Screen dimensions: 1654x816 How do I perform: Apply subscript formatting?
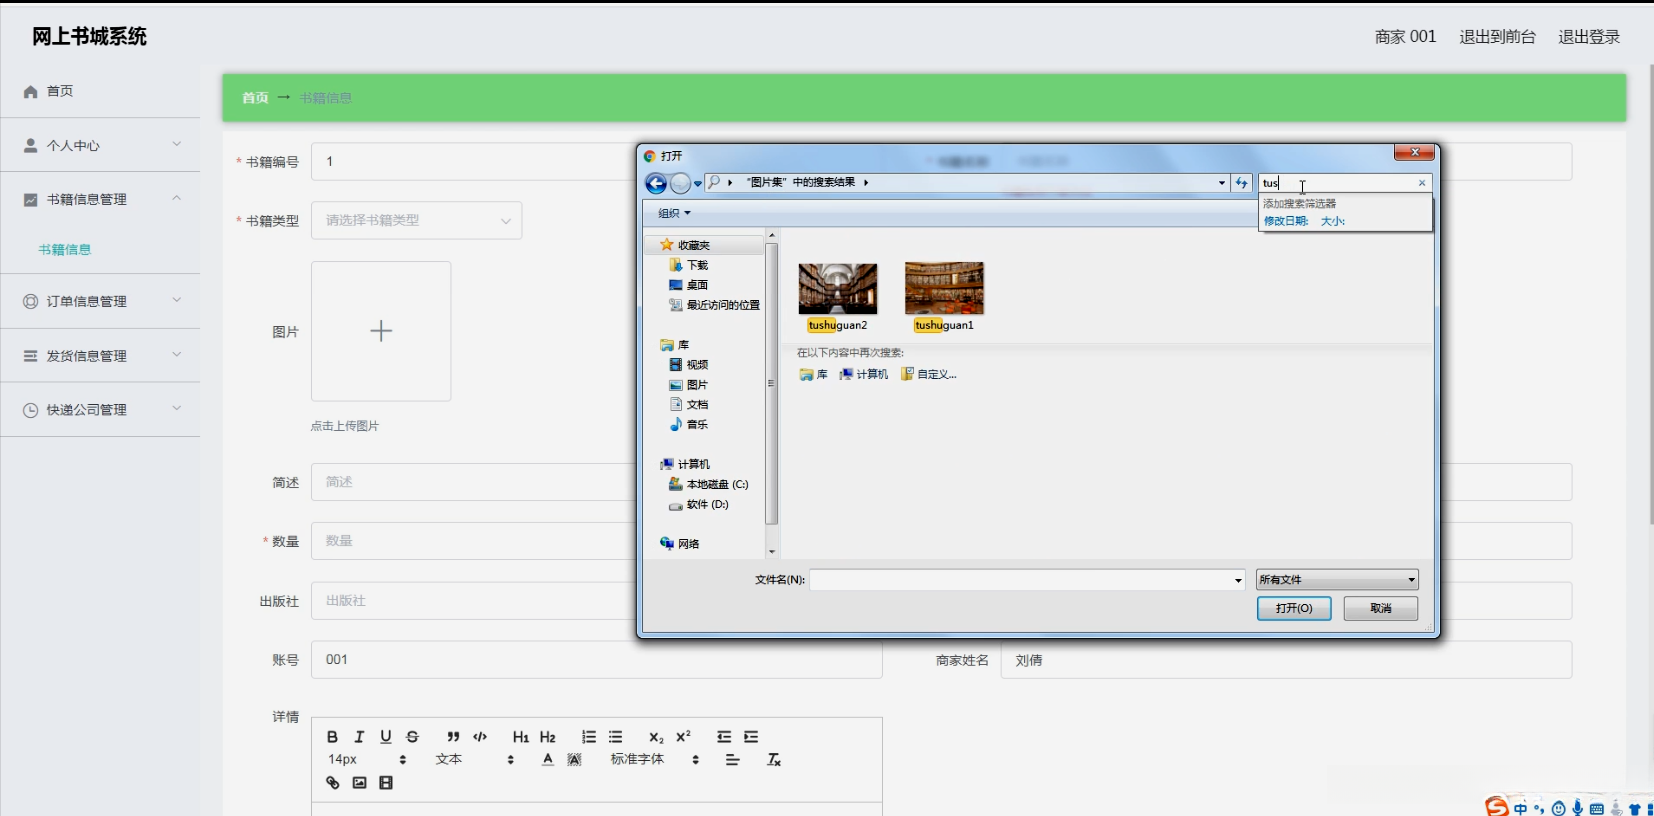point(656,737)
